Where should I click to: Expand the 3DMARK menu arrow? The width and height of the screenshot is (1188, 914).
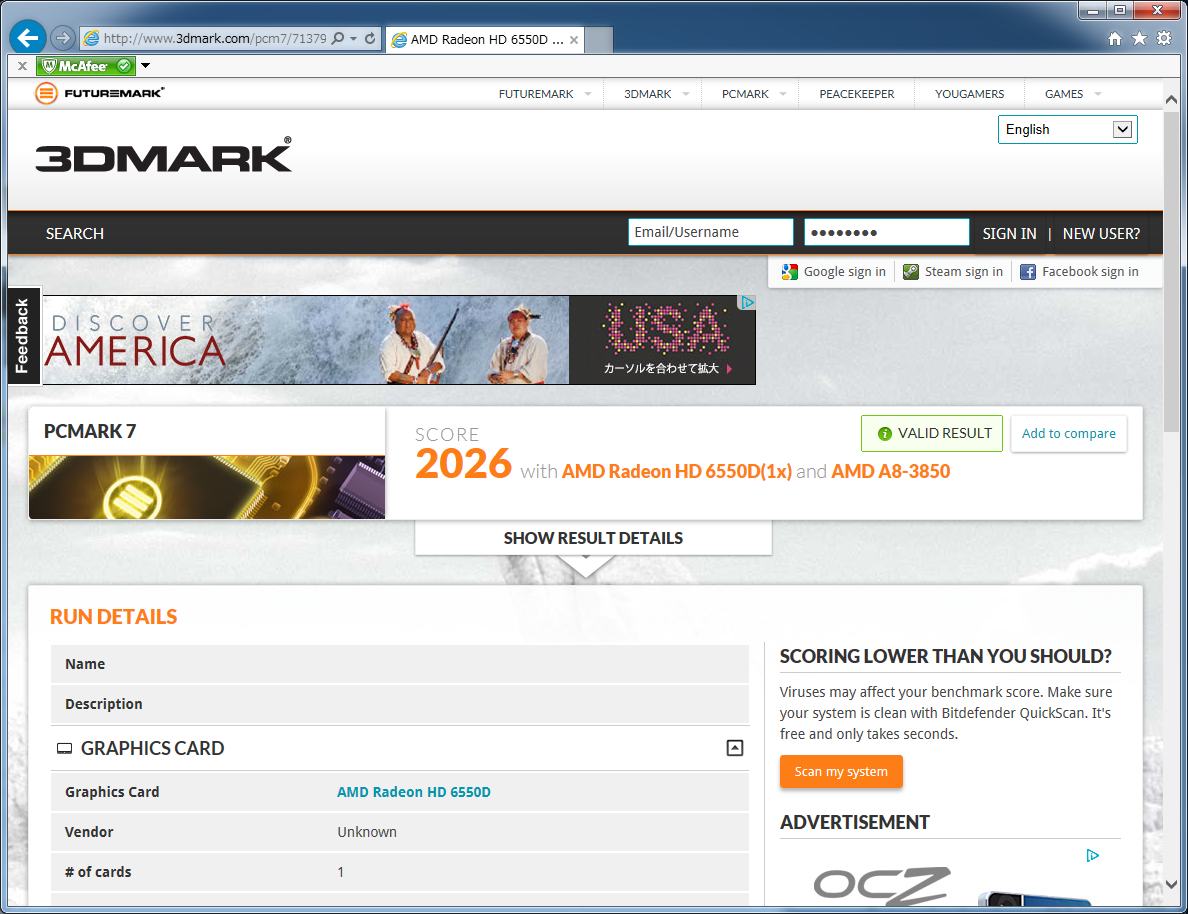(x=686, y=94)
